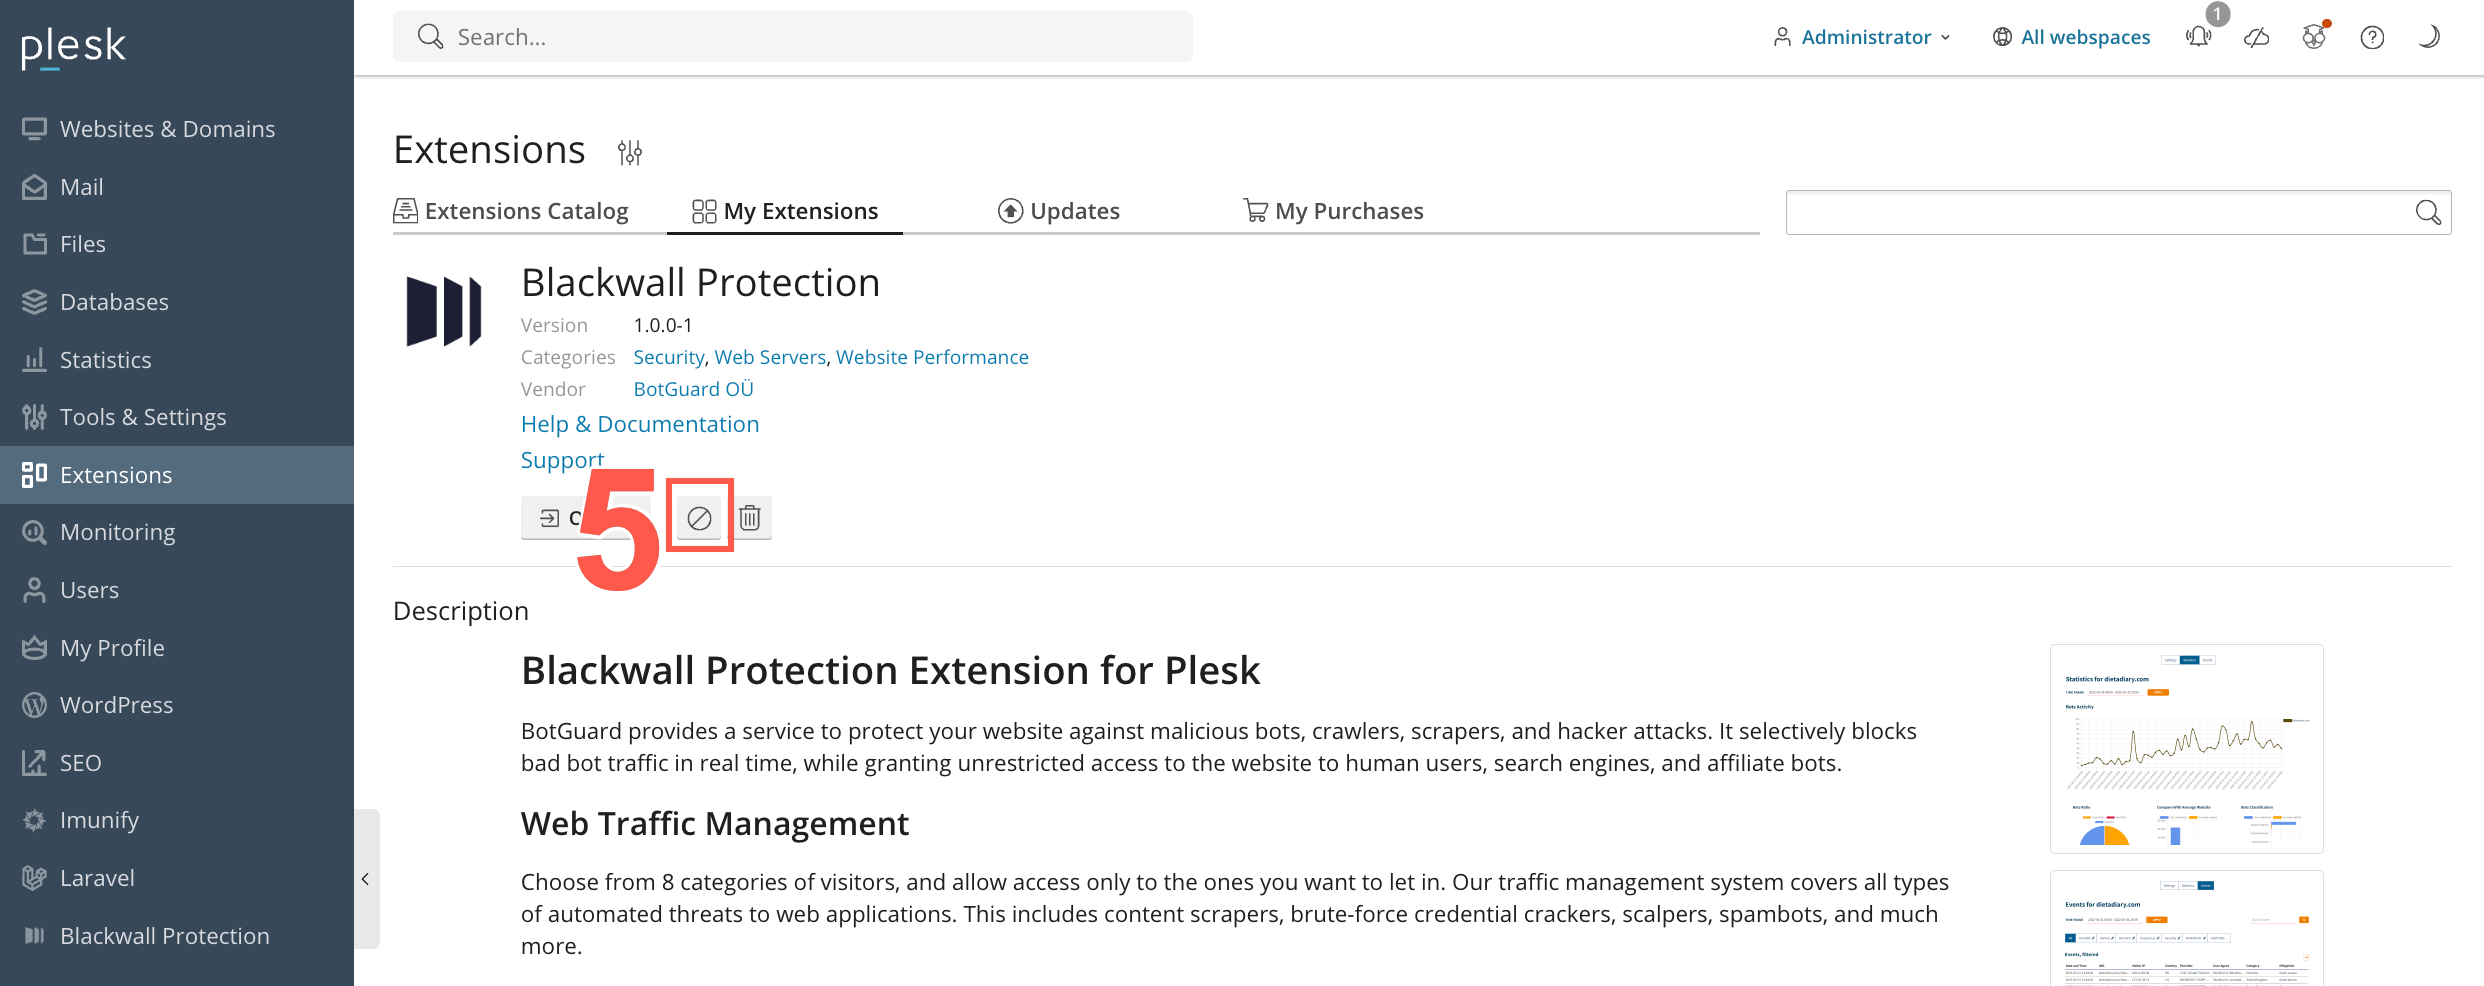Open the Help & Documentation link
2484x986 pixels.
click(x=640, y=424)
